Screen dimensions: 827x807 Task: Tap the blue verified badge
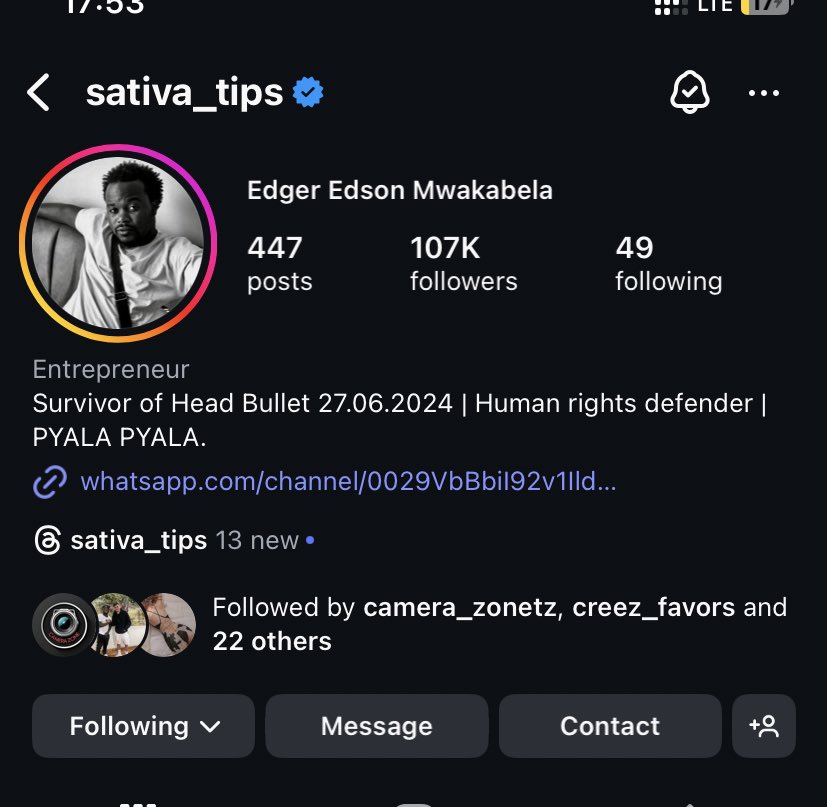coord(308,92)
